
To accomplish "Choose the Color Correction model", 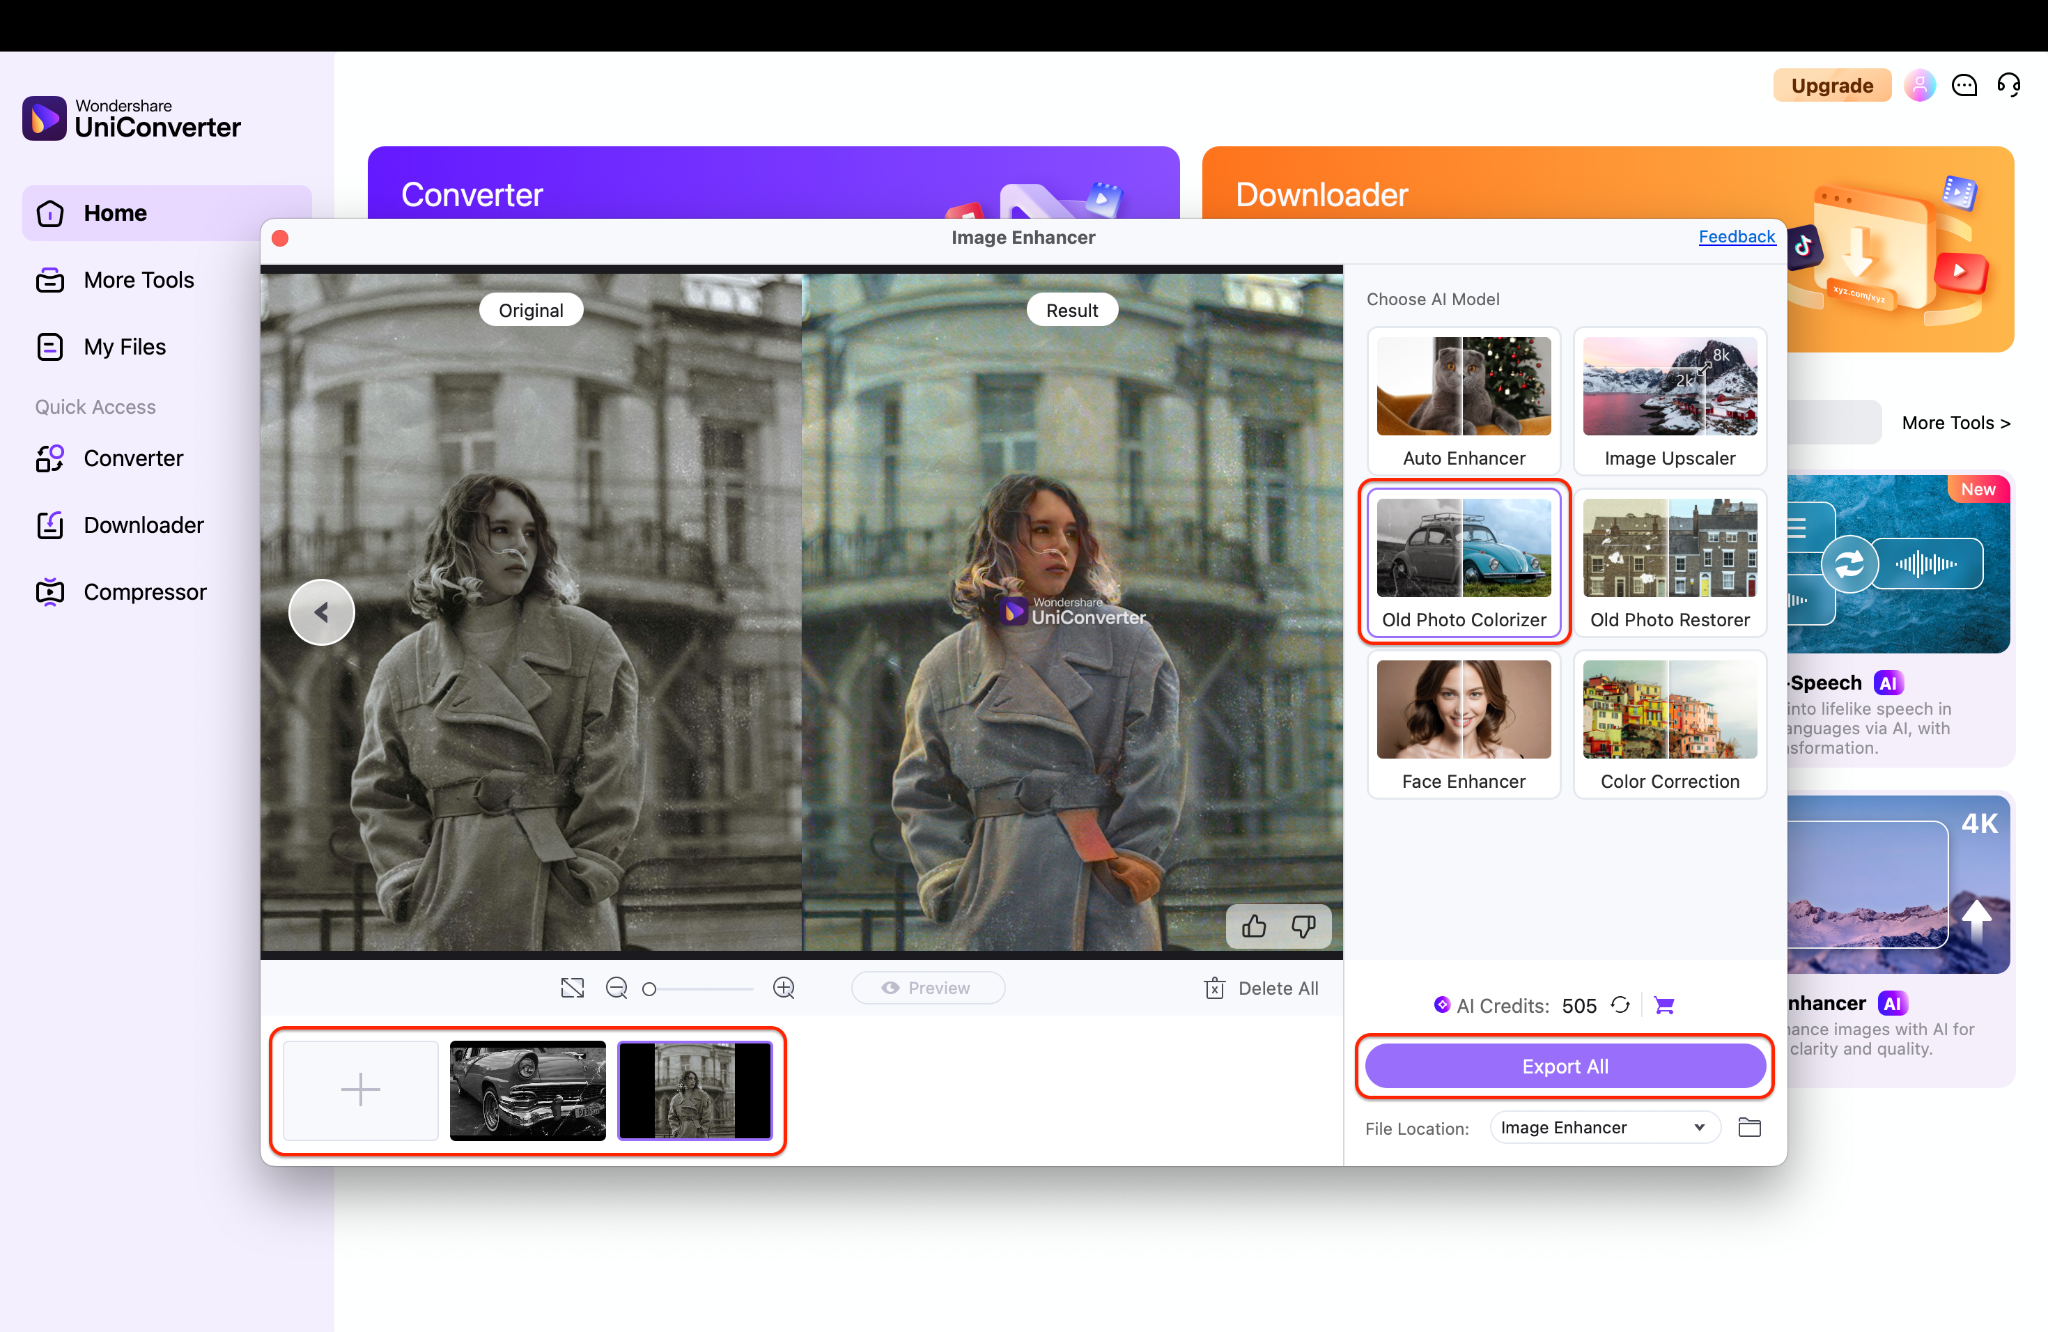I will (x=1670, y=724).
